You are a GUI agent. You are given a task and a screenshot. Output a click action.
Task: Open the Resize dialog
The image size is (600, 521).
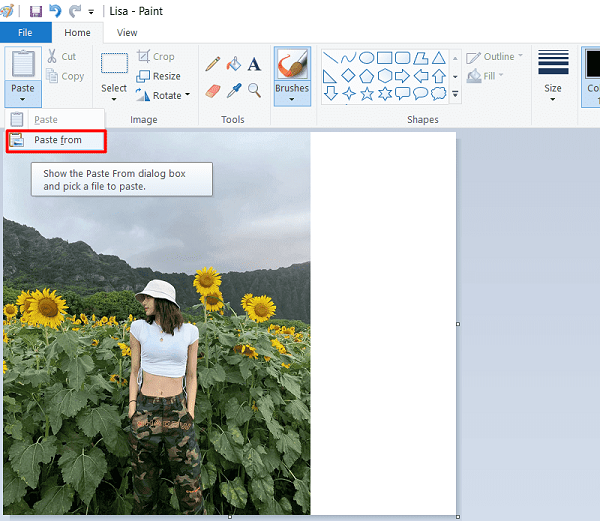tap(158, 76)
